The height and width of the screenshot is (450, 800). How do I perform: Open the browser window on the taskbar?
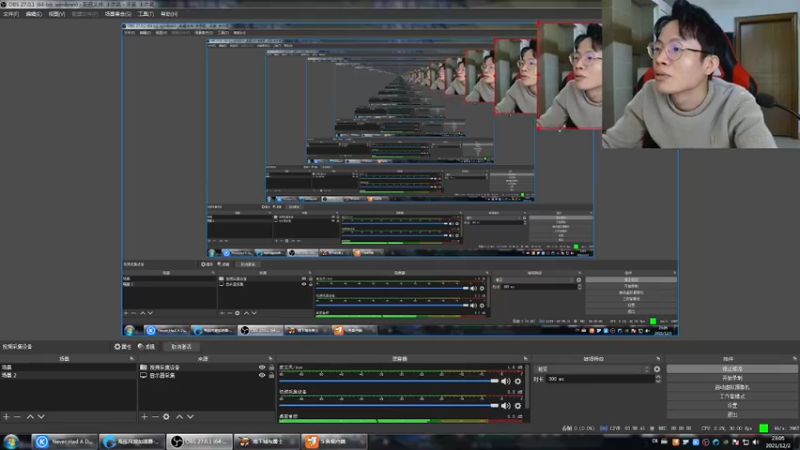point(132,441)
